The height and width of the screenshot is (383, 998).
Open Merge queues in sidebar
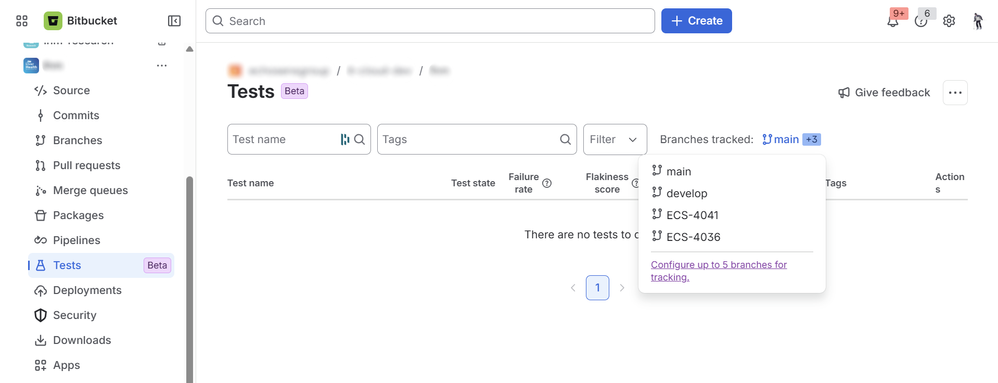[x=101, y=190]
